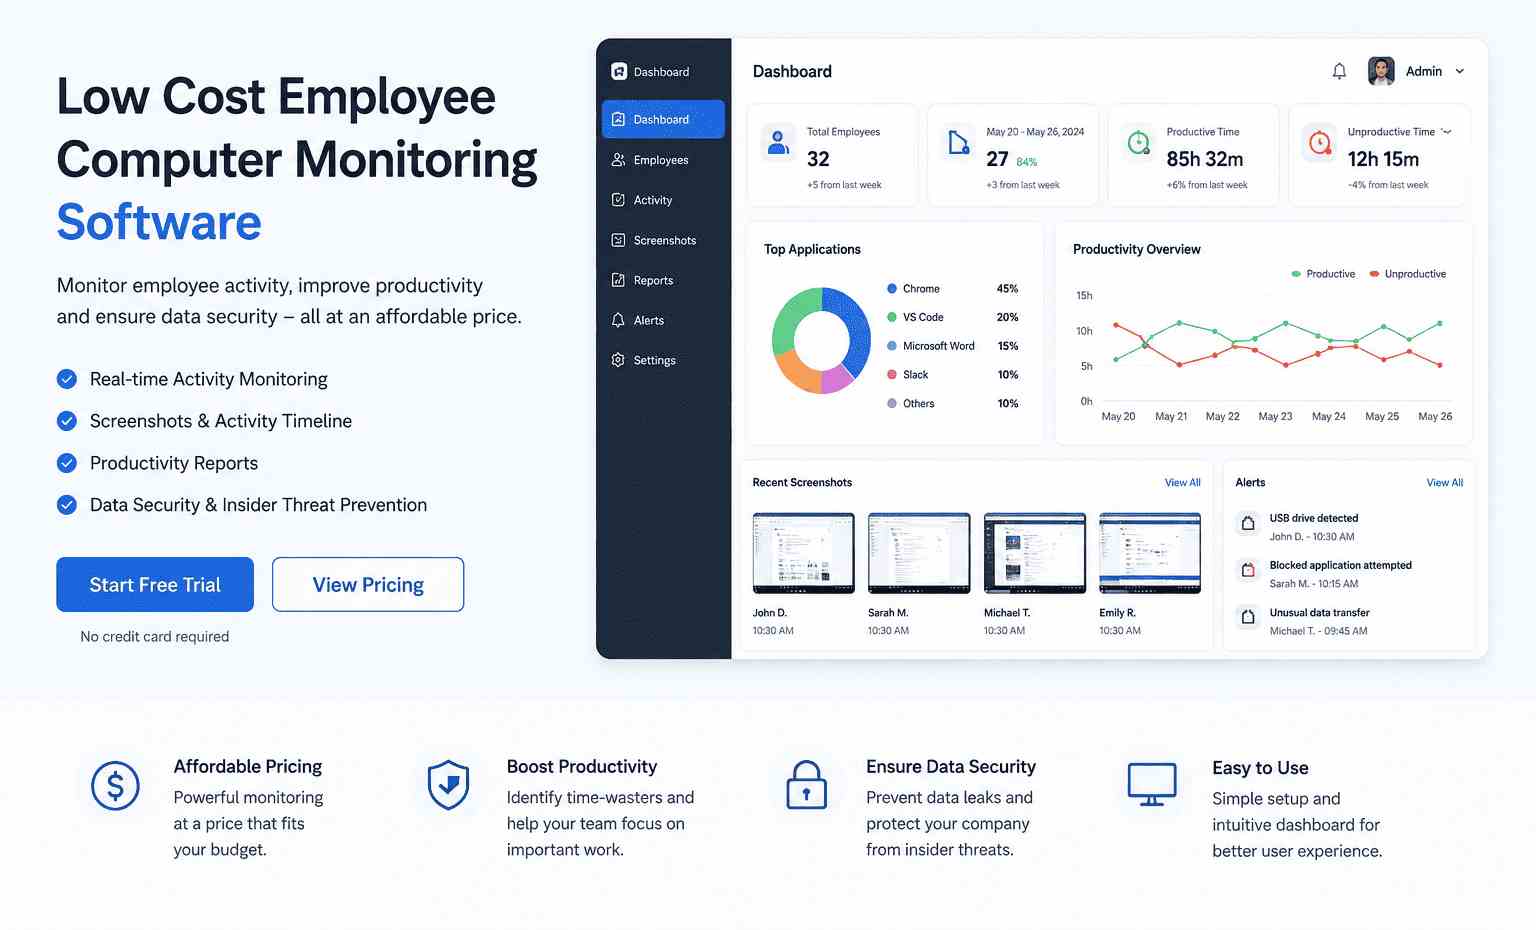1536x930 pixels.
Task: Click the monitor Easy to Use icon
Action: 1152,785
